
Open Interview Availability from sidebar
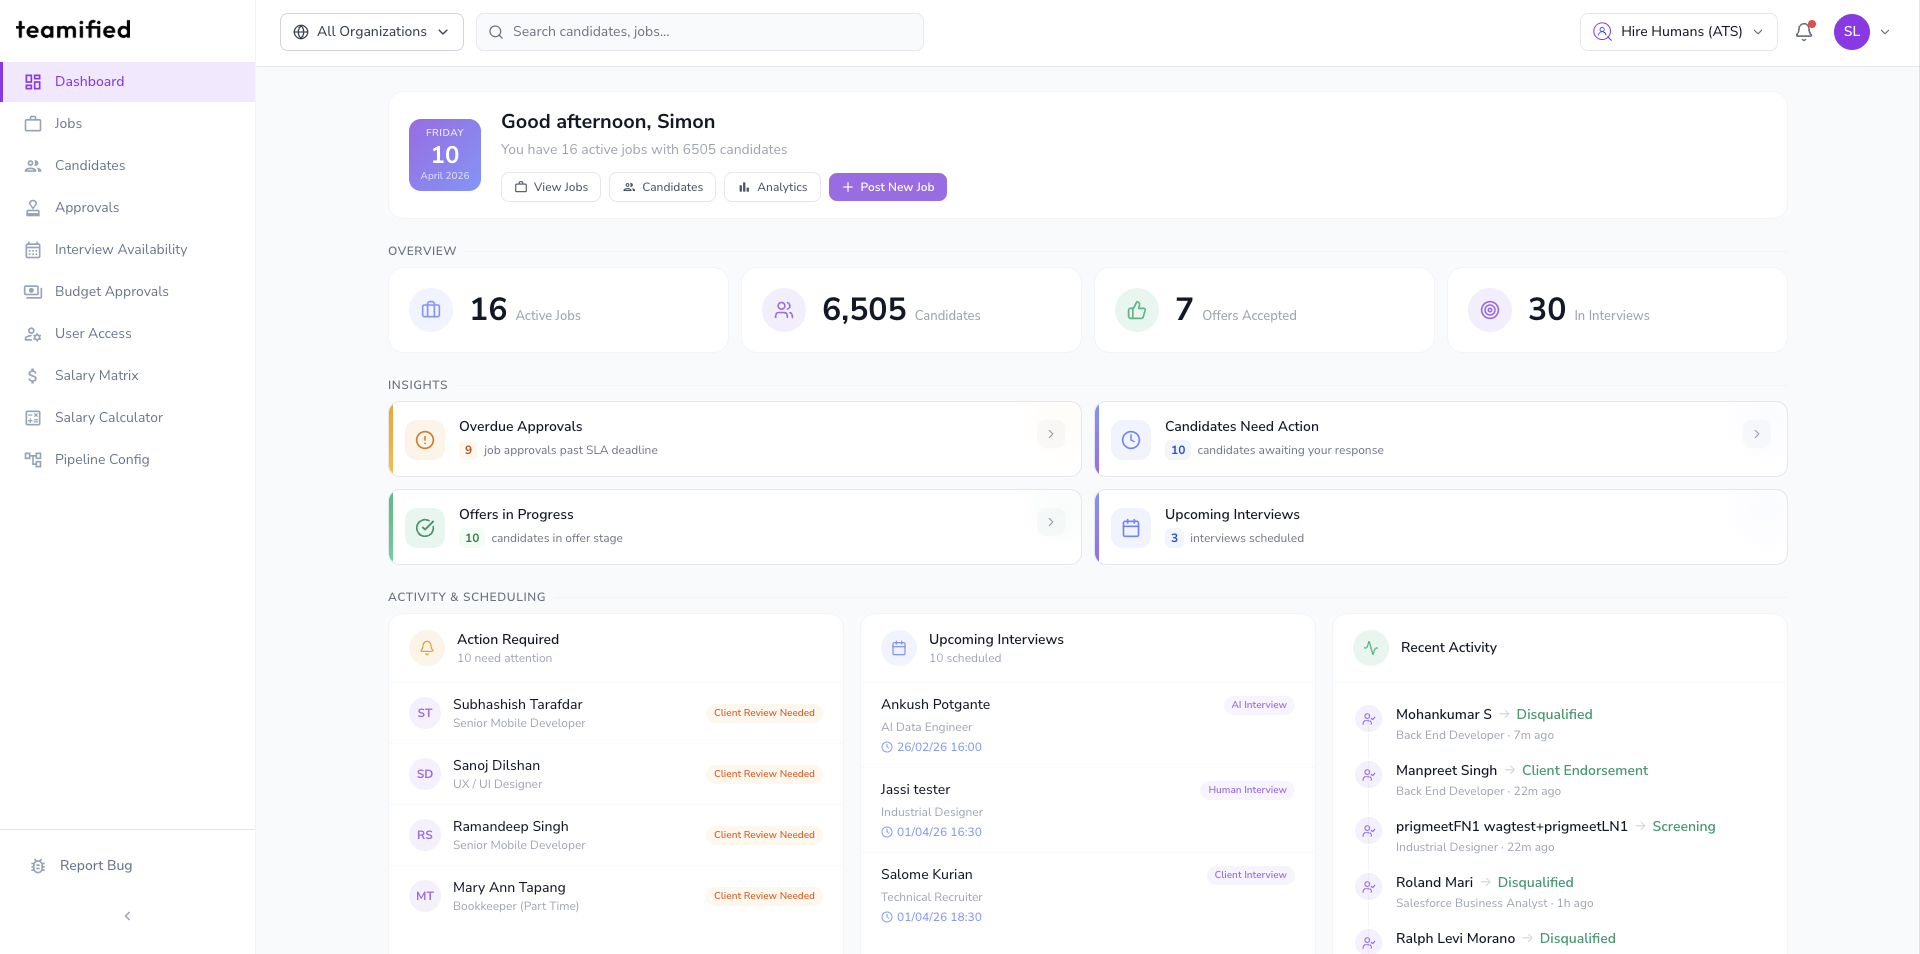[121, 249]
